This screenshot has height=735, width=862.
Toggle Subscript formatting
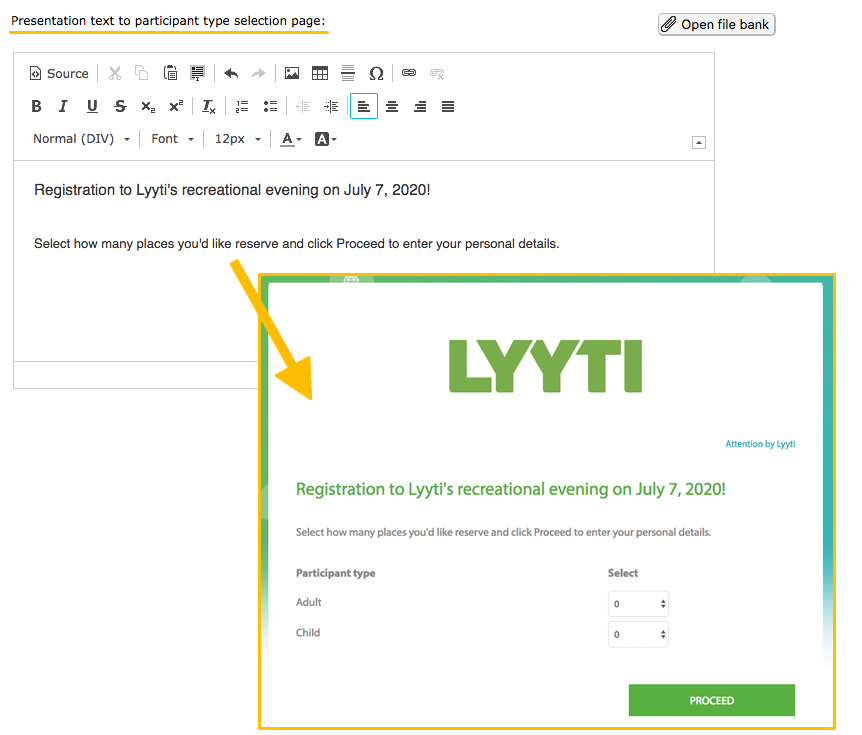click(x=148, y=106)
